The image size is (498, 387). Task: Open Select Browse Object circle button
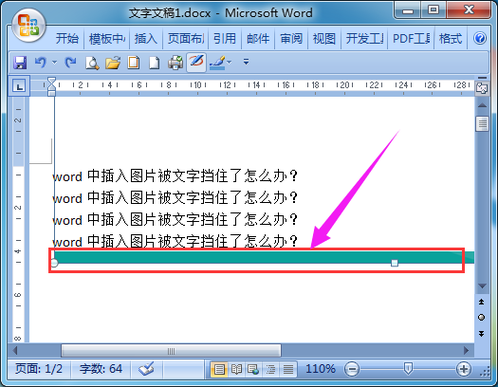click(x=481, y=317)
